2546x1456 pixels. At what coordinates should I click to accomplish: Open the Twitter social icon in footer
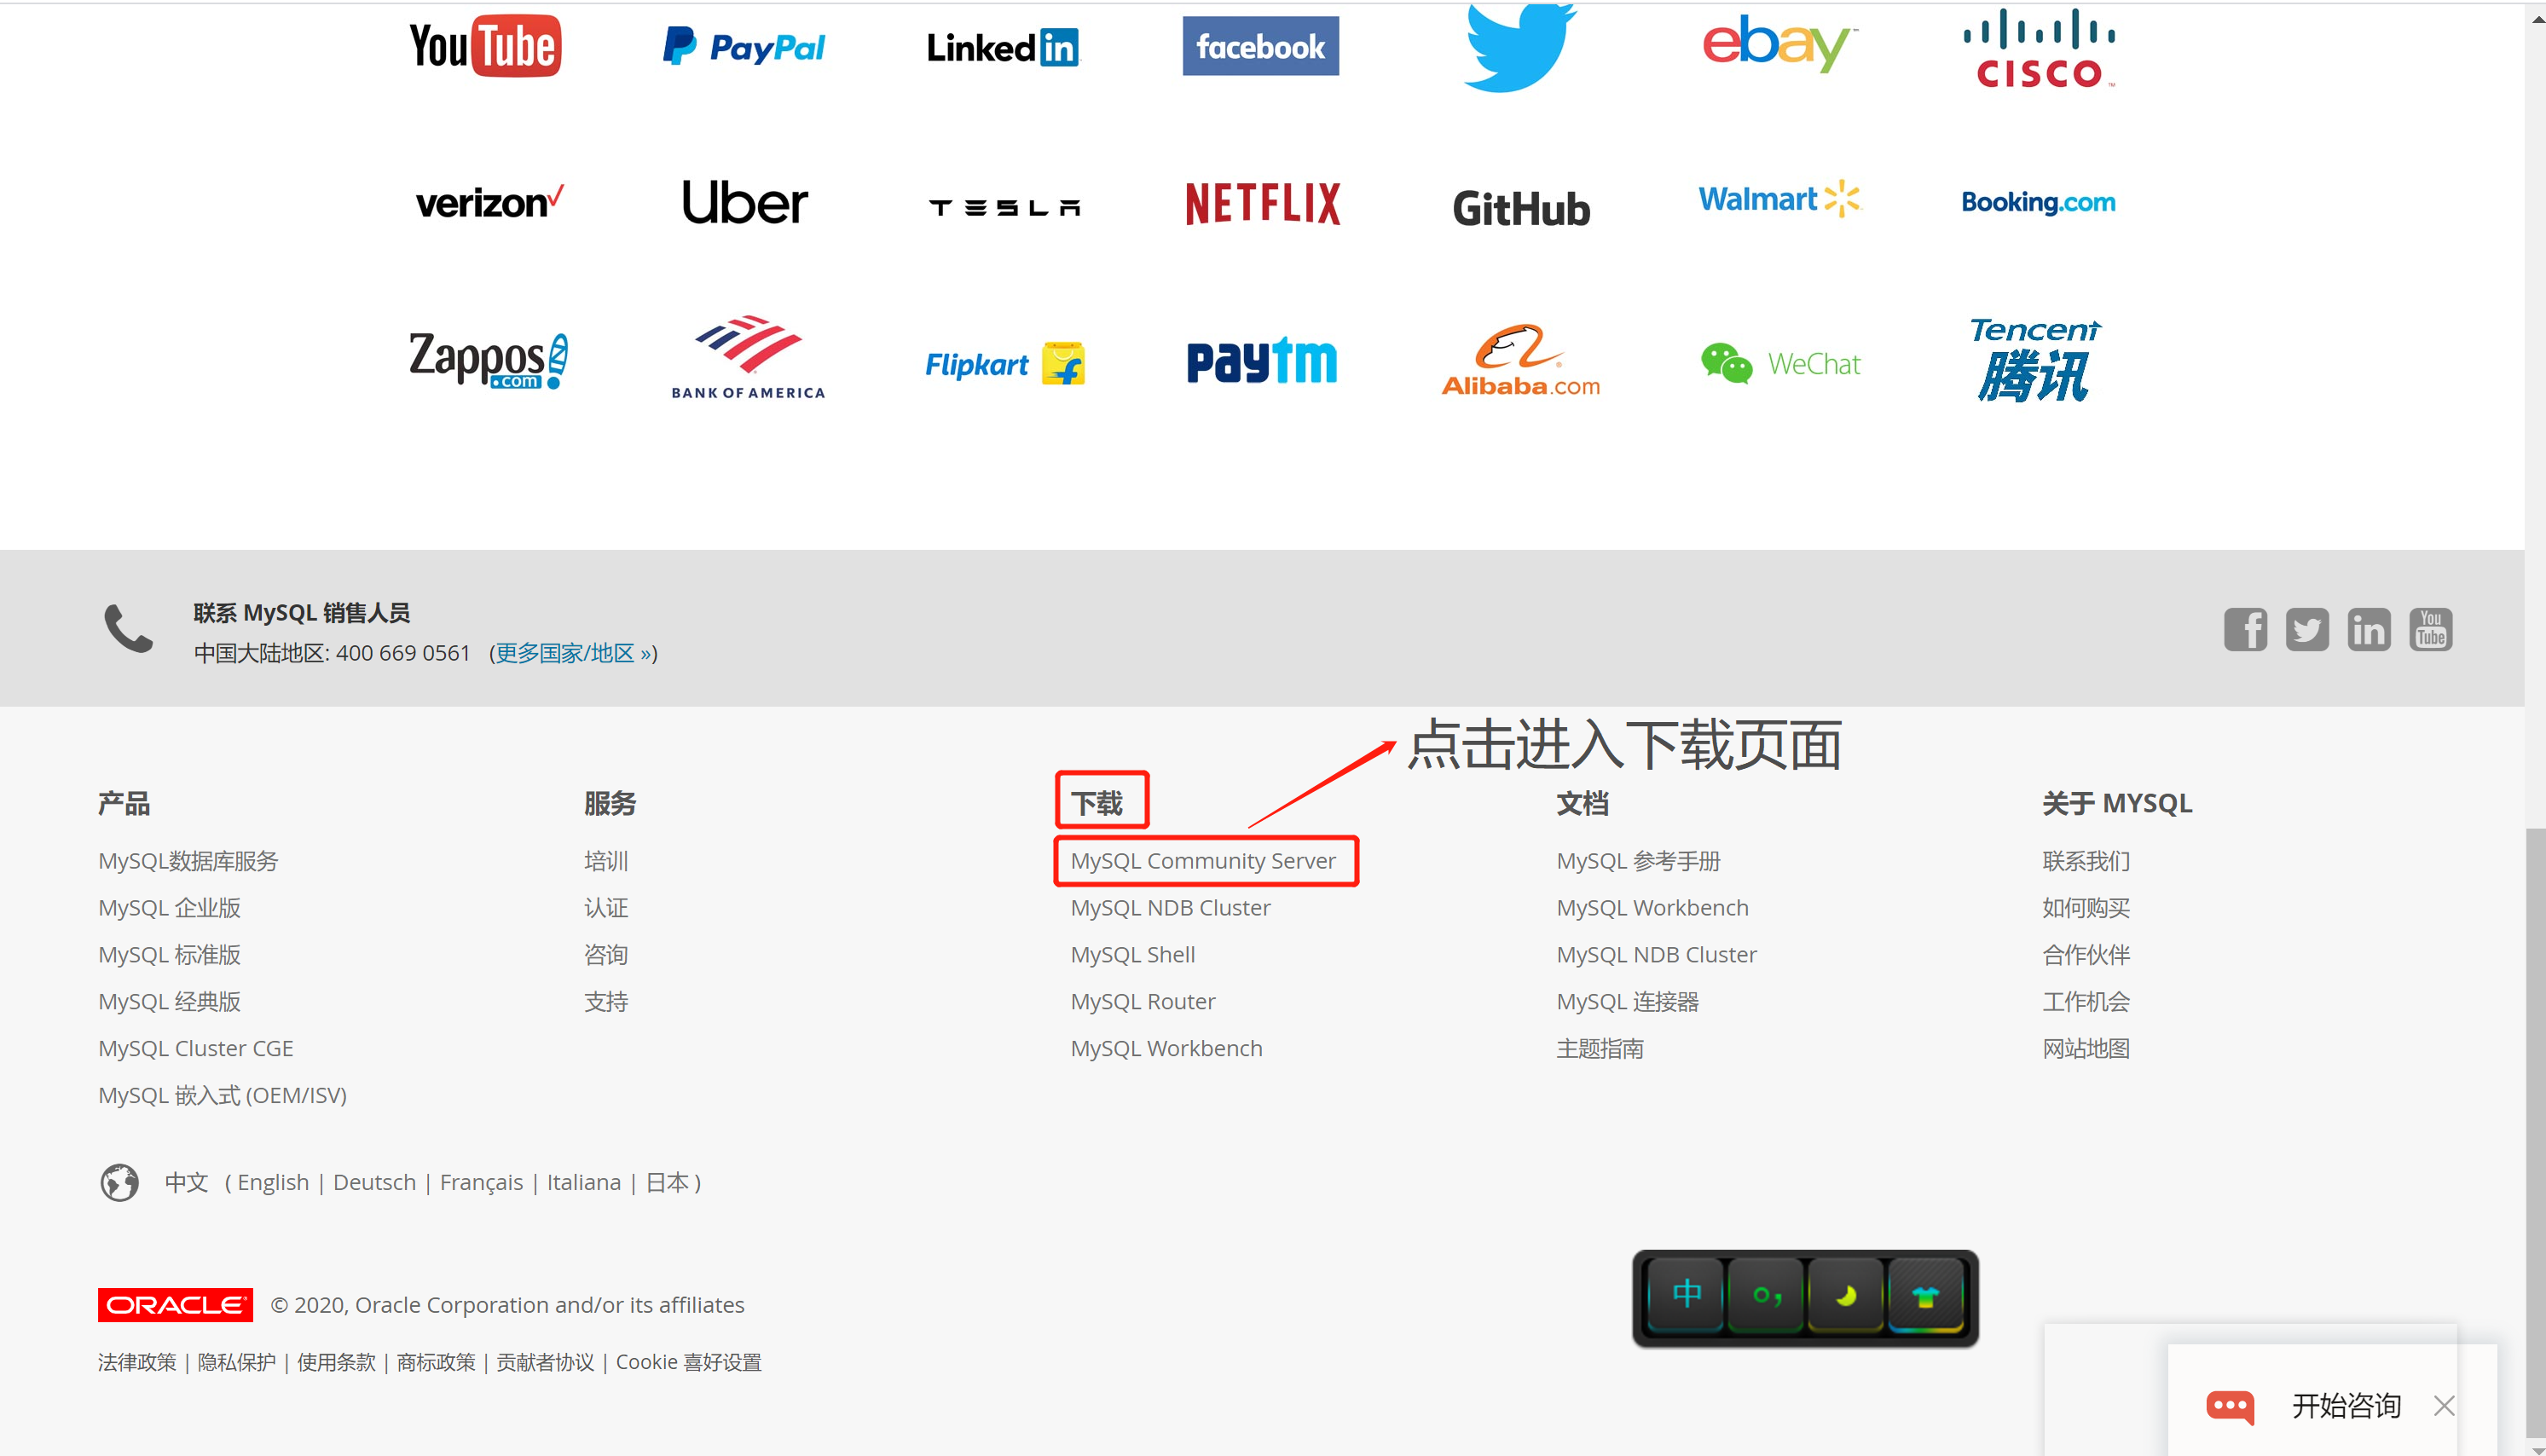pyautogui.click(x=2306, y=629)
